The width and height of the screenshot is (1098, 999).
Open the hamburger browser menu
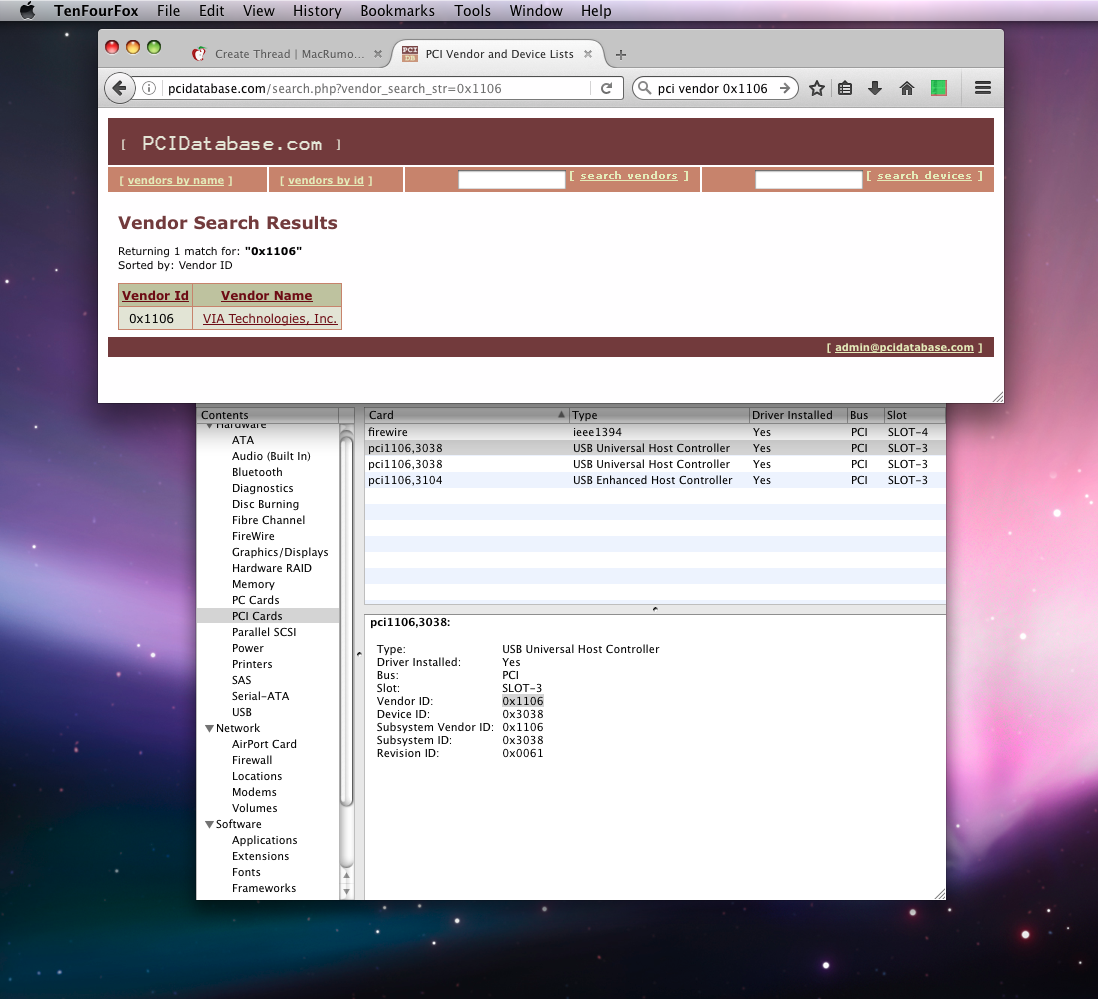(982, 88)
